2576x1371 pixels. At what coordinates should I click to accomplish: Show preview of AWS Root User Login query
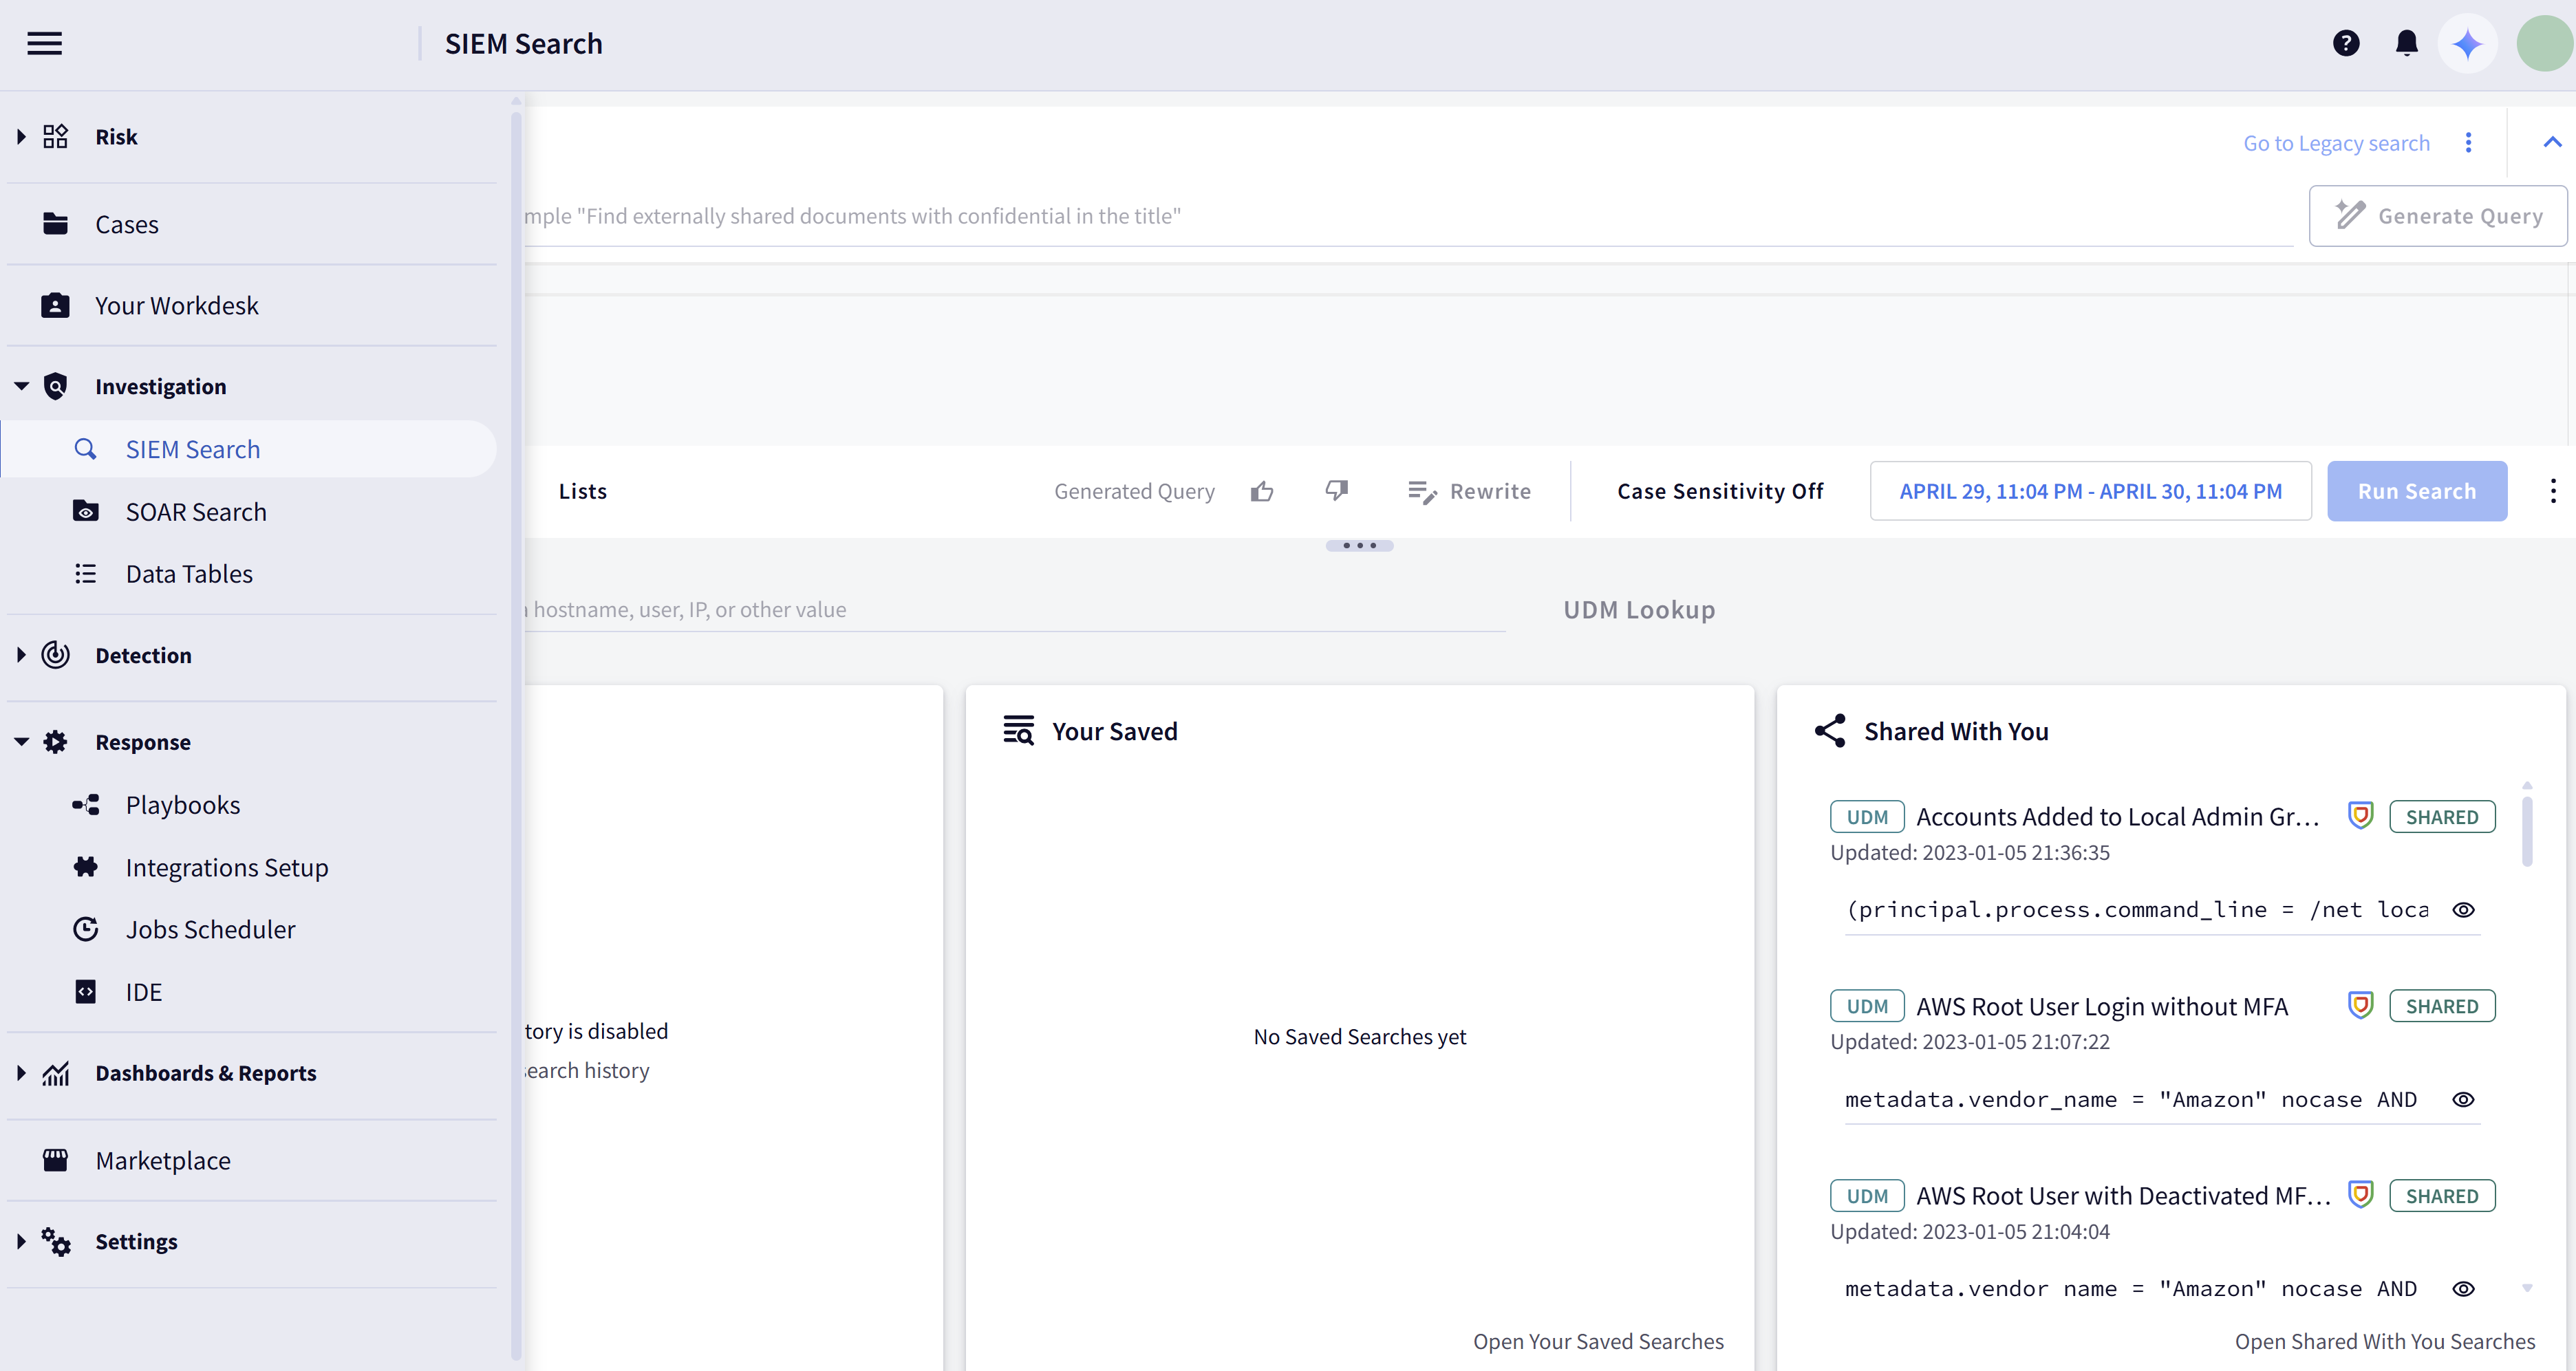(2464, 1100)
